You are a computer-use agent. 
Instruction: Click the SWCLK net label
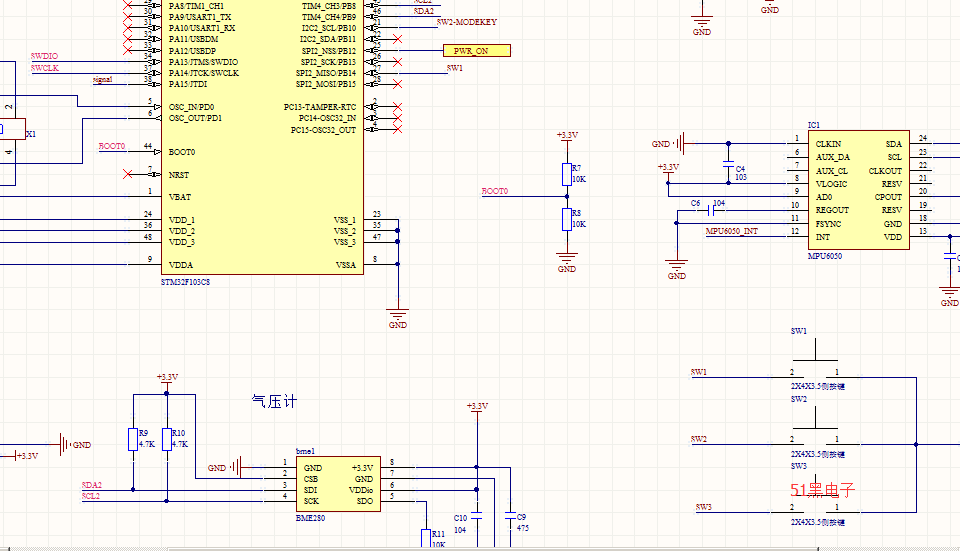[x=45, y=68]
